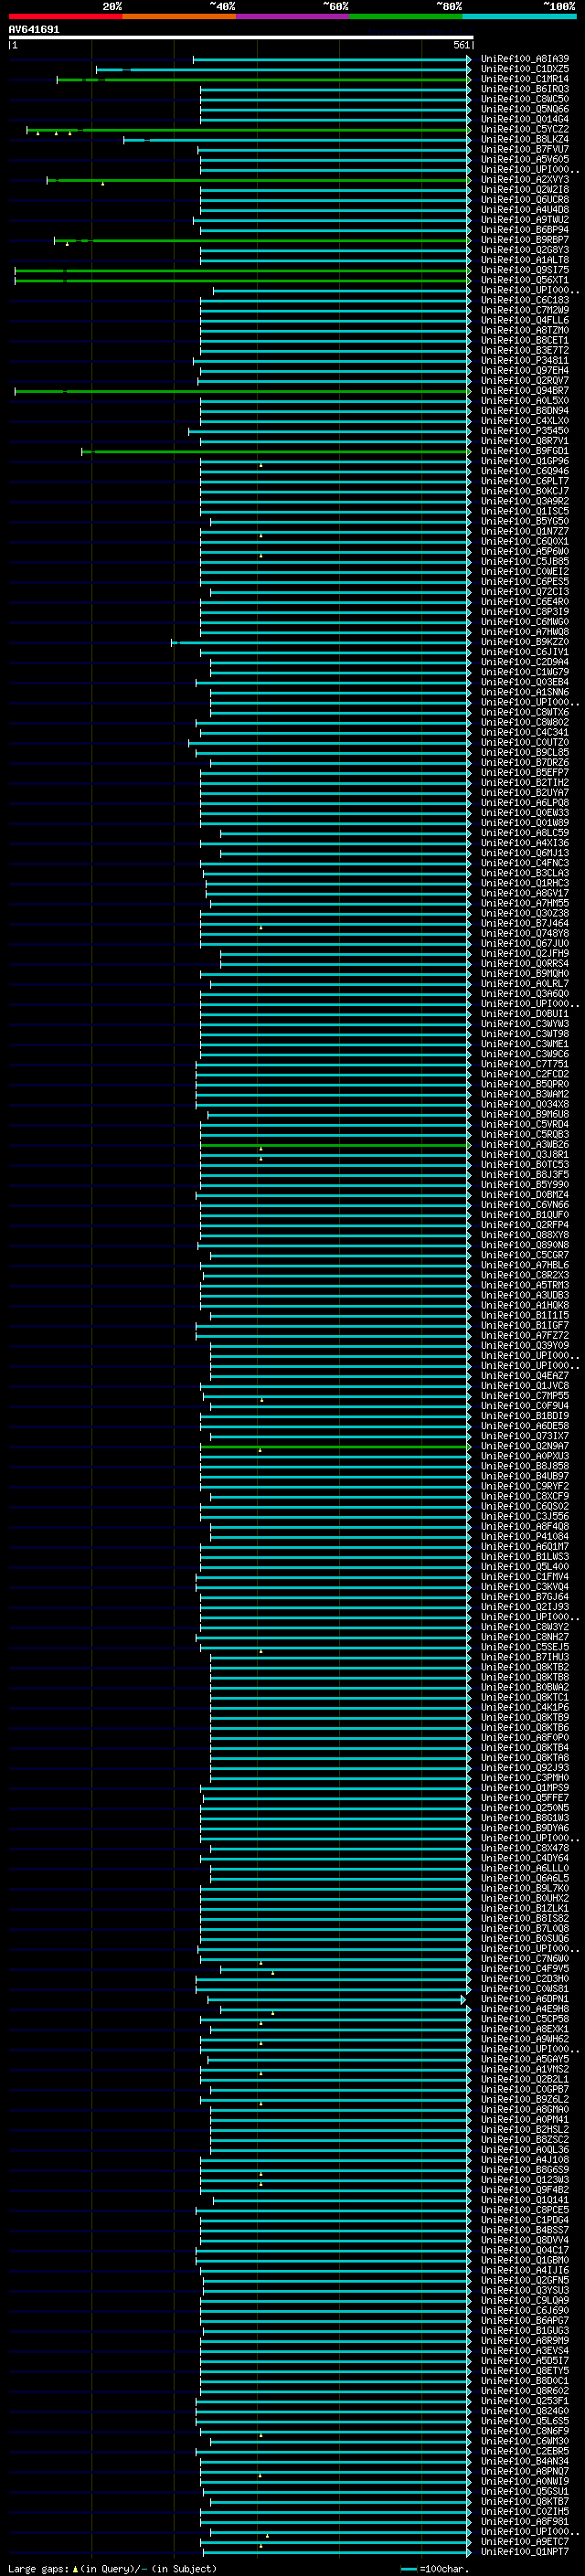Viewport: 585px width, 2576px height.
Task: Select hit UniRef100_P34811
Action: click(x=524, y=361)
